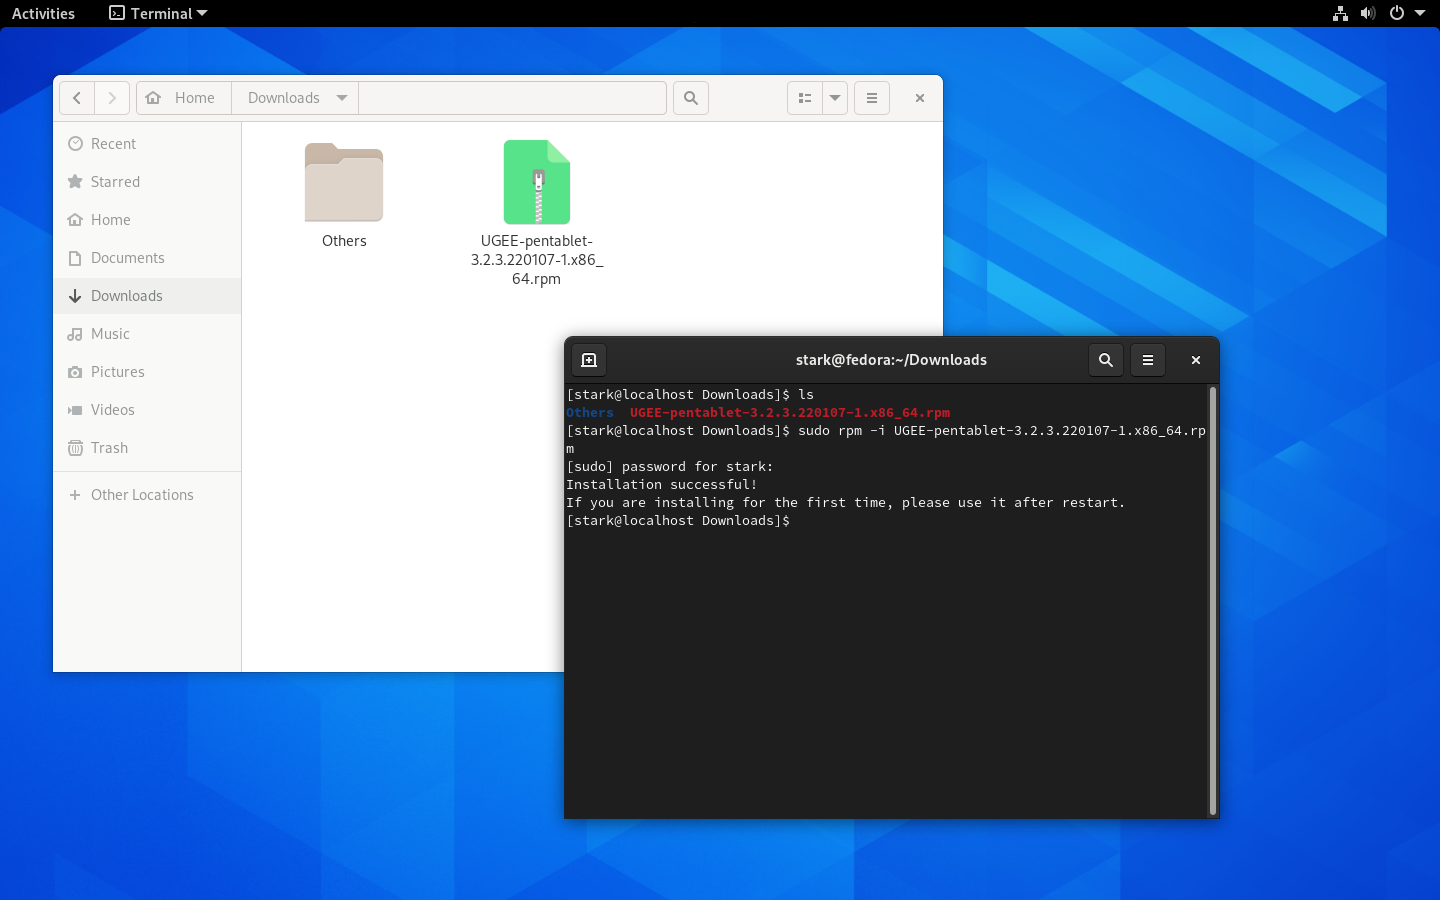Image resolution: width=1440 pixels, height=900 pixels.
Task: Click red rpm filename in ls output
Action: tap(790, 413)
